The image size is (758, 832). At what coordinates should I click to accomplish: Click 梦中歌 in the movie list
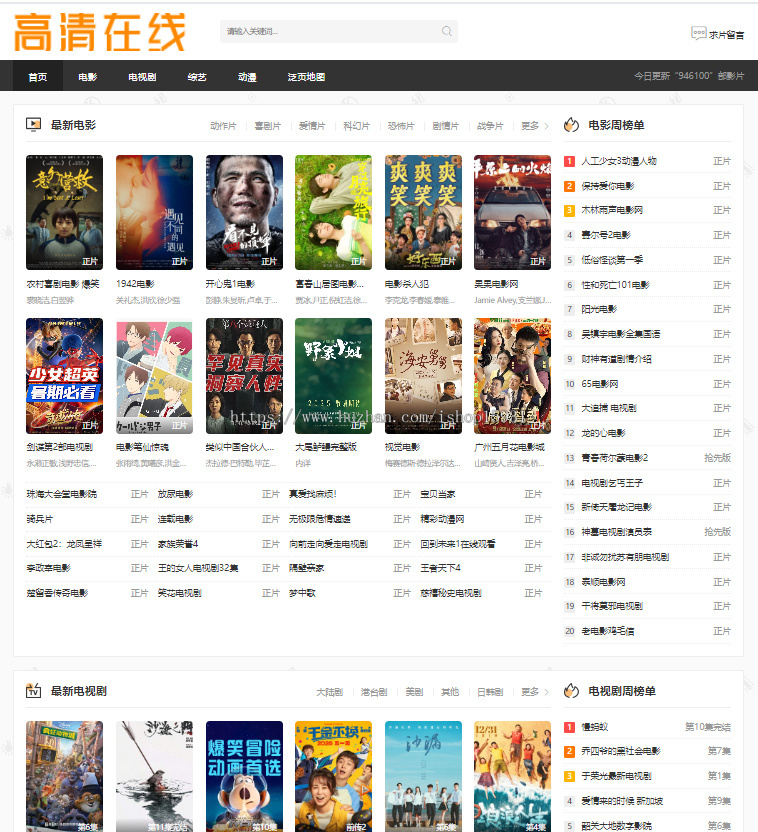click(x=302, y=593)
